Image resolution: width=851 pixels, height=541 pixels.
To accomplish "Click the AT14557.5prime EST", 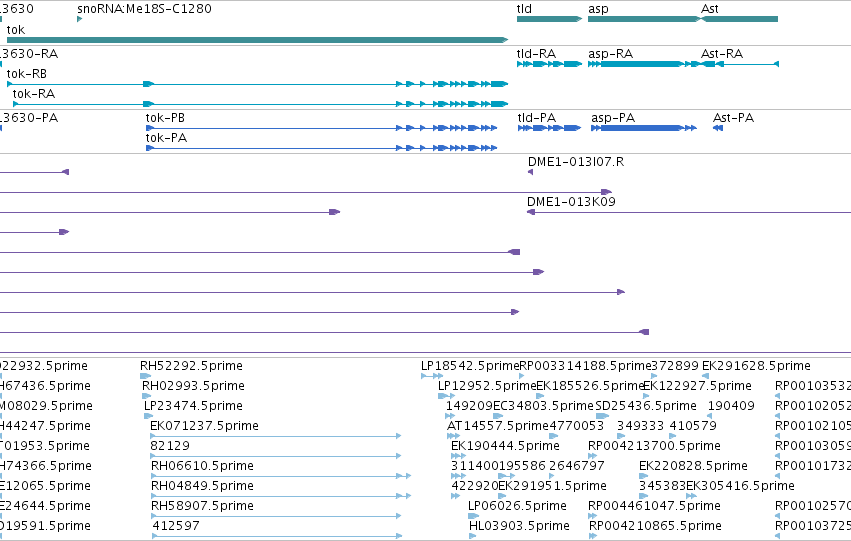I will point(453,436).
